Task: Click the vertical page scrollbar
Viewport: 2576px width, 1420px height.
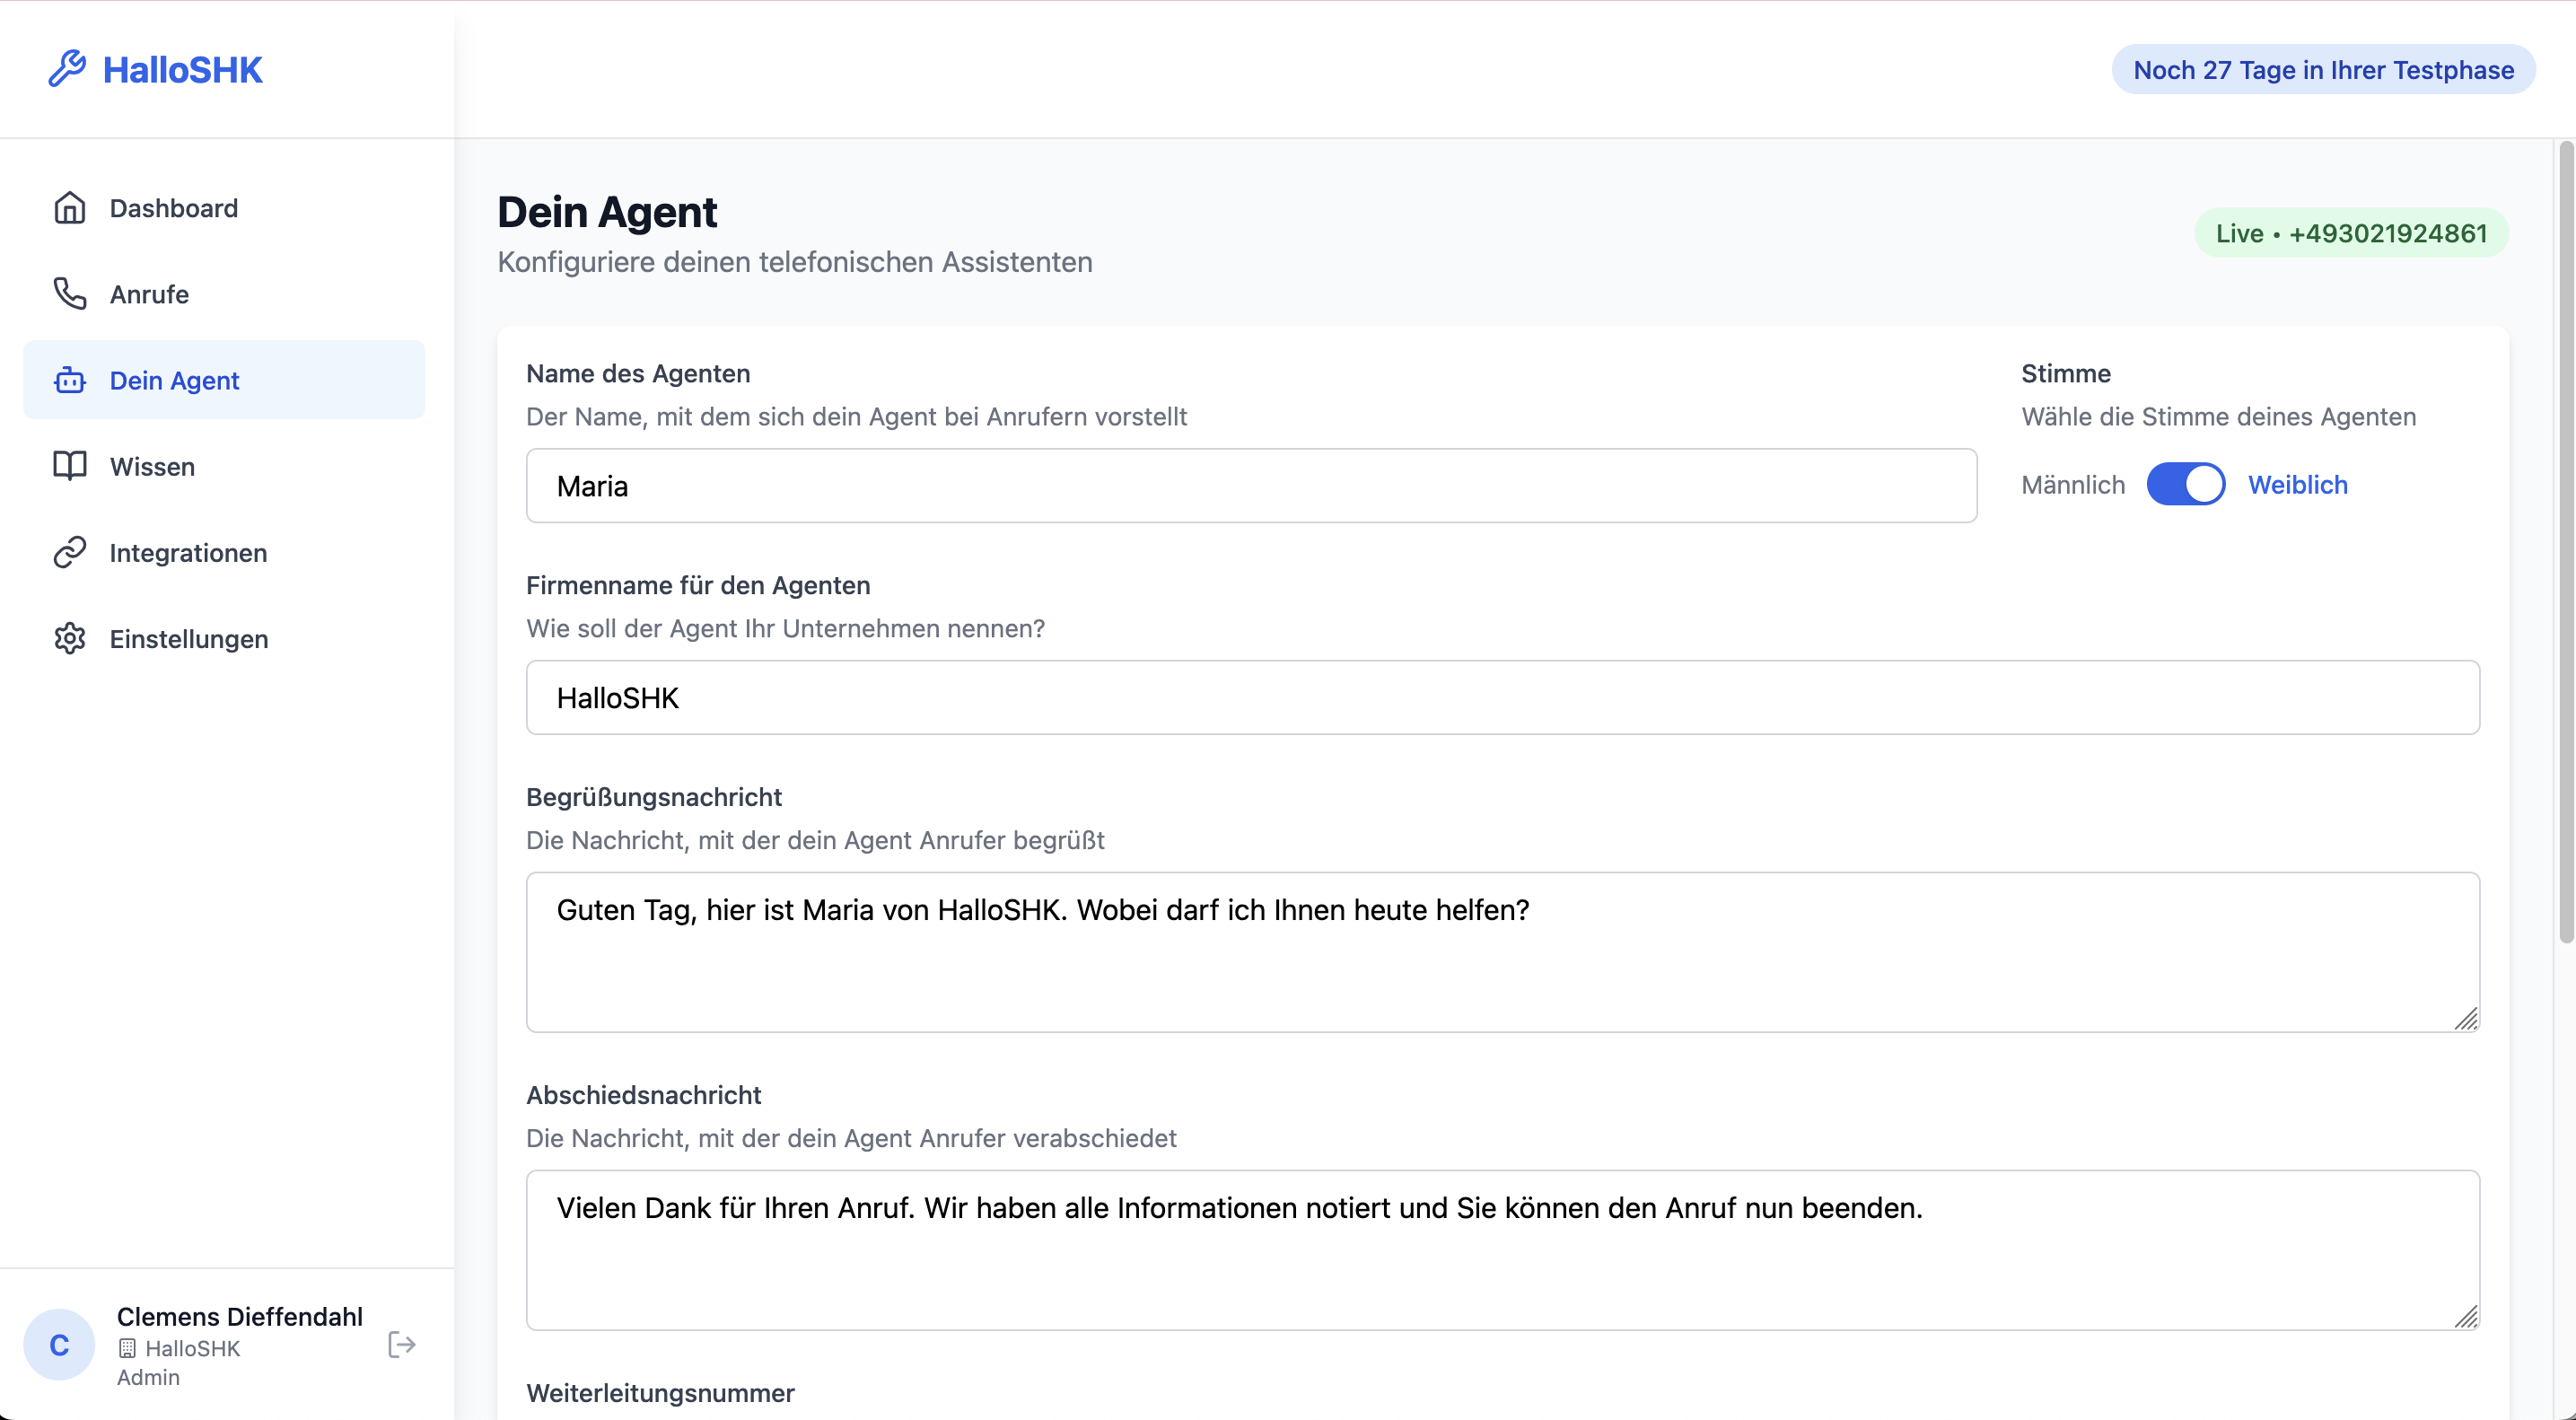Action: click(2567, 541)
